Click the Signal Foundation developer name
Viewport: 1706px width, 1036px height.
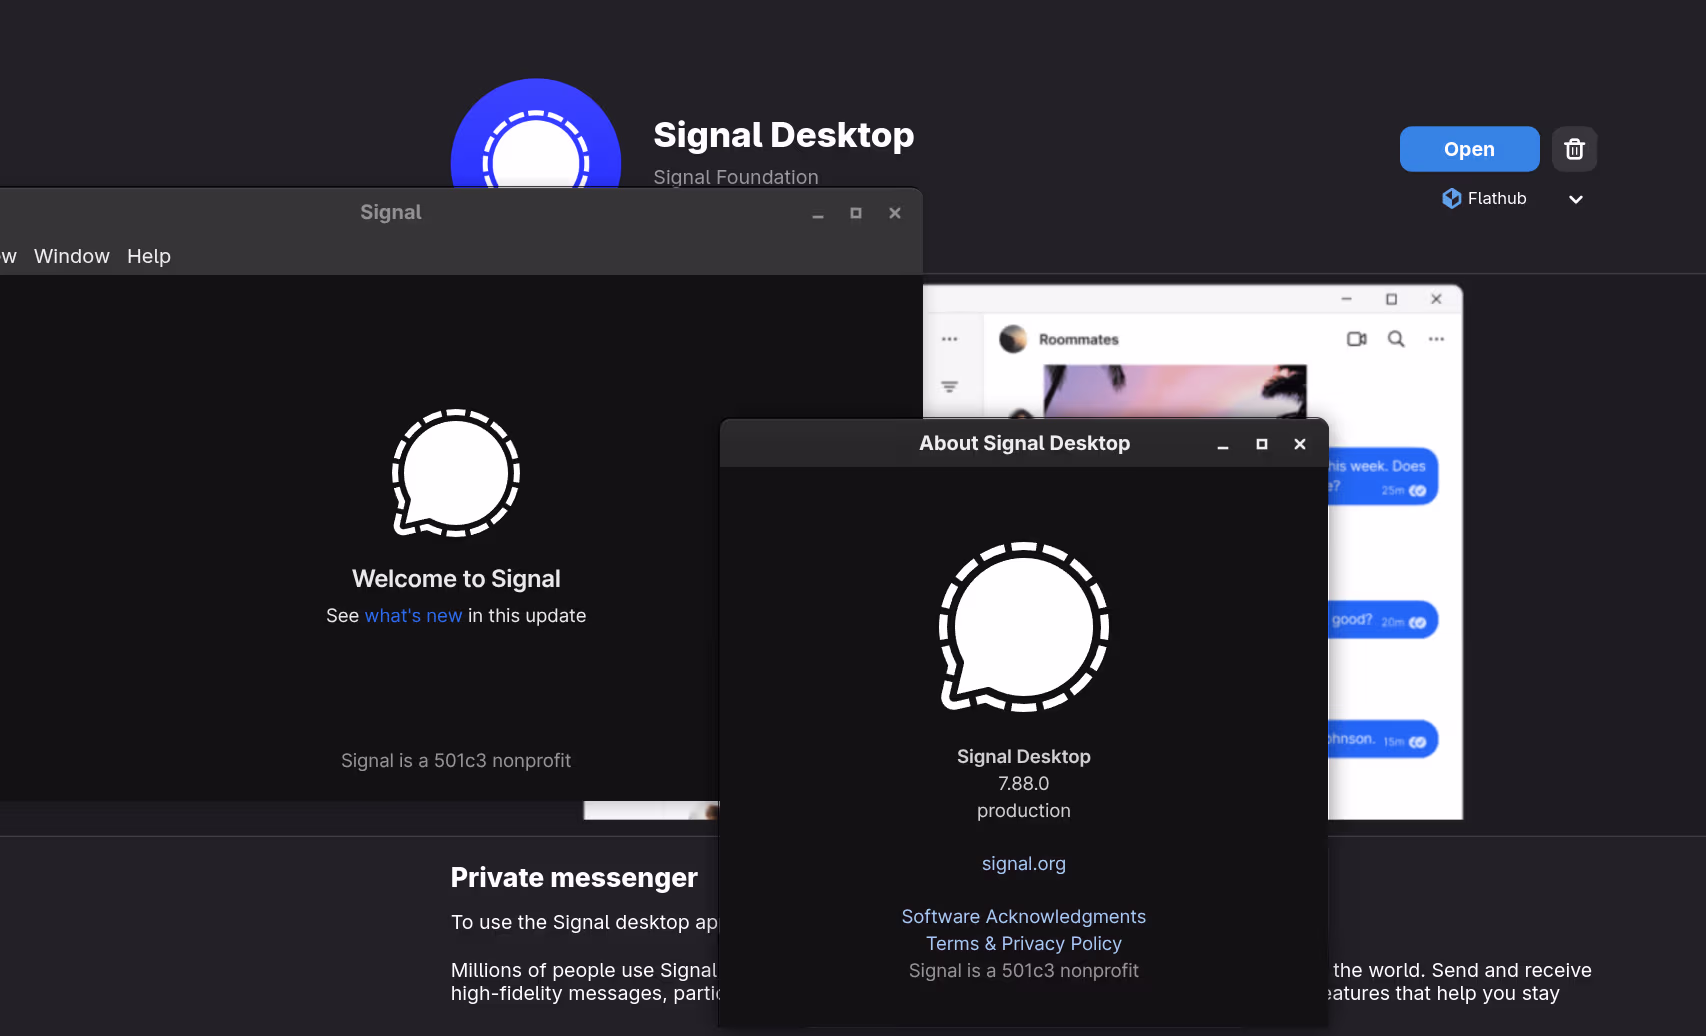736,177
